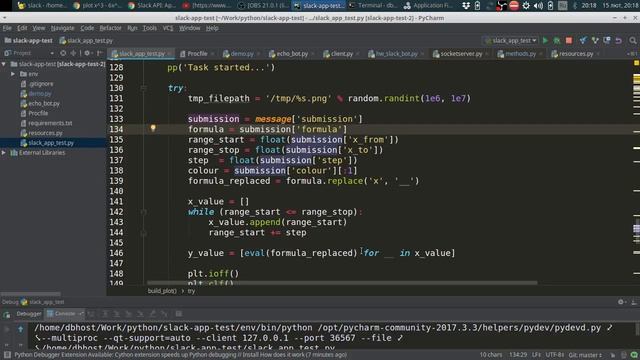The height and width of the screenshot is (360, 640).
Task: Click the collapse-all icon in Project panel
Action: [73, 53]
